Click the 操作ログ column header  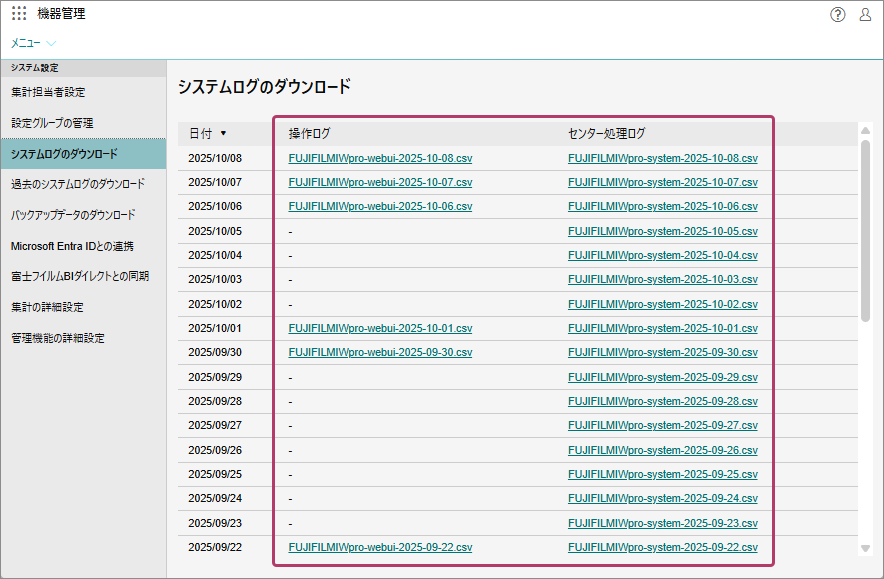[309, 134]
